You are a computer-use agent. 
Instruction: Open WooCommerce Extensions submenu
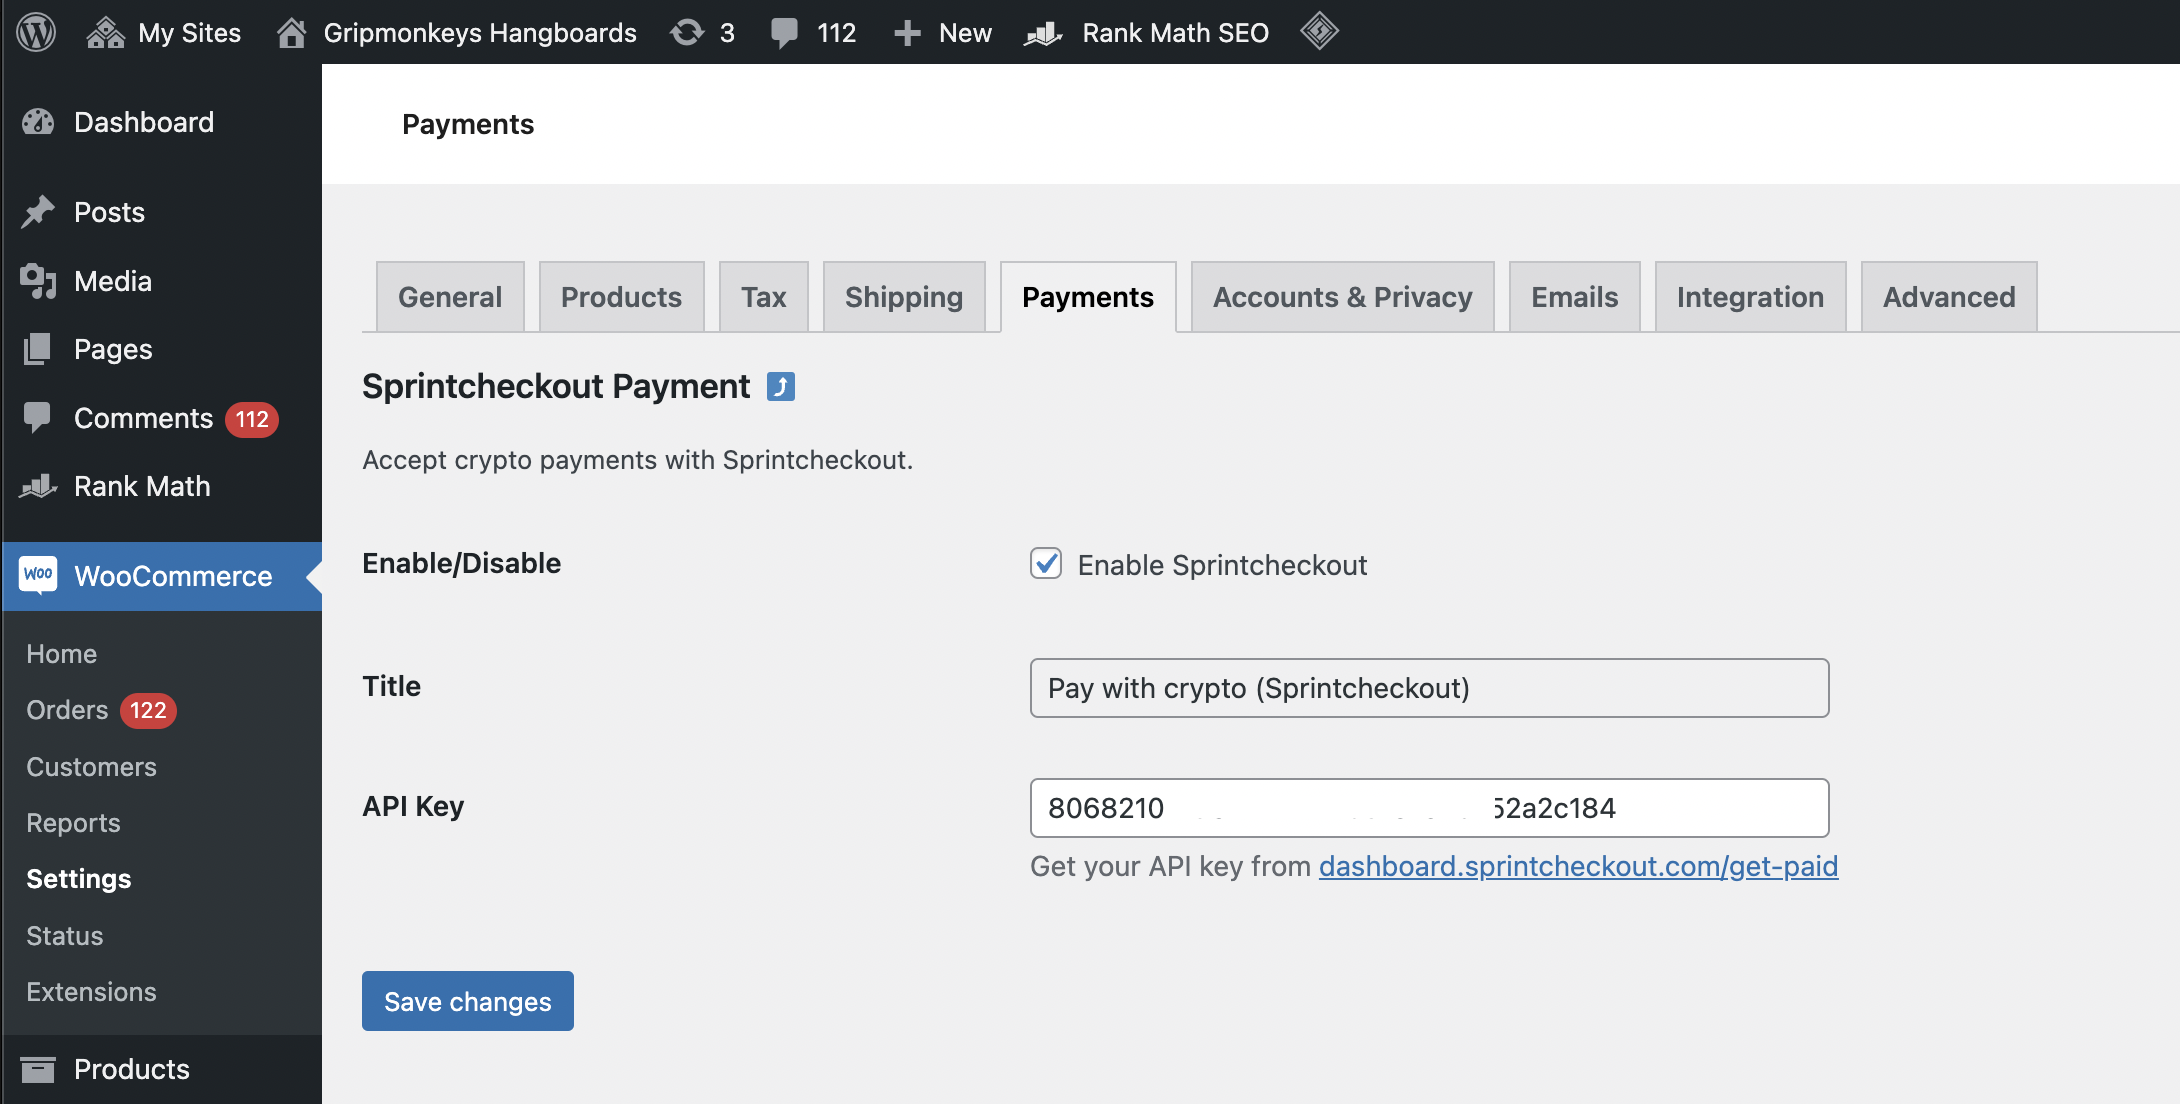pos(91,992)
